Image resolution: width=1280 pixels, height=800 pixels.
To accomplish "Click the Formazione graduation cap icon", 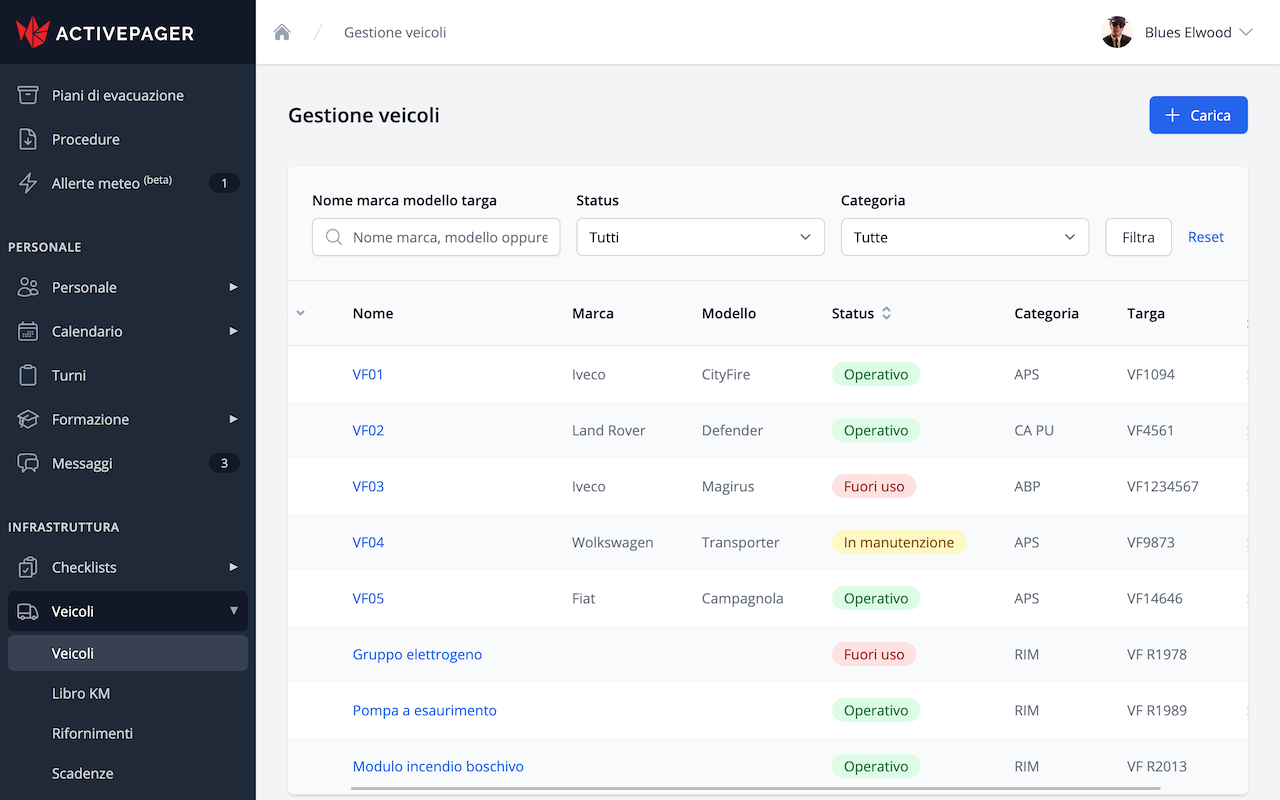I will 28,419.
